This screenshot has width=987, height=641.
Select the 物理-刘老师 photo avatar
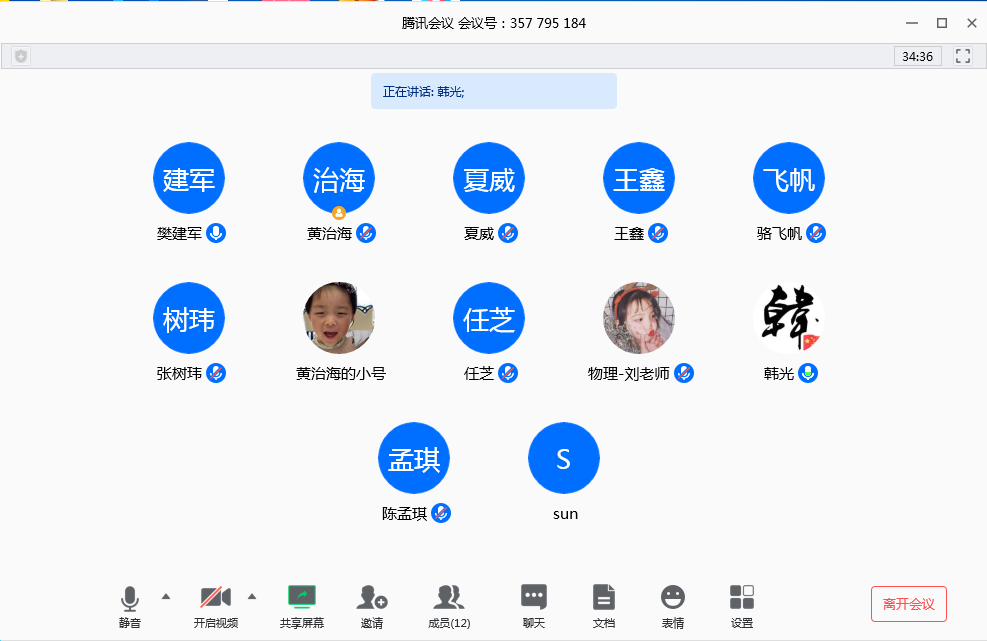pyautogui.click(x=639, y=318)
